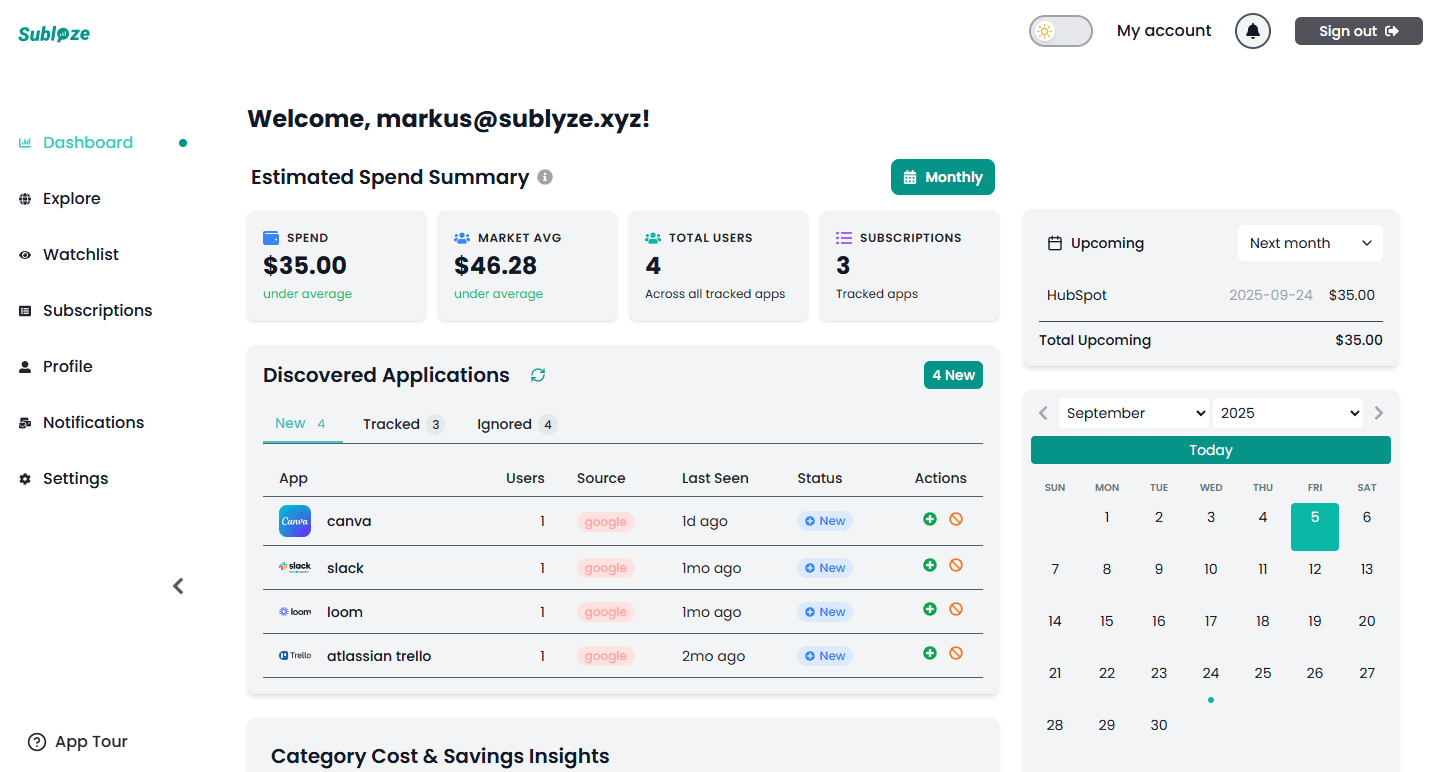Open notifications via the bell icon

pyautogui.click(x=1252, y=31)
